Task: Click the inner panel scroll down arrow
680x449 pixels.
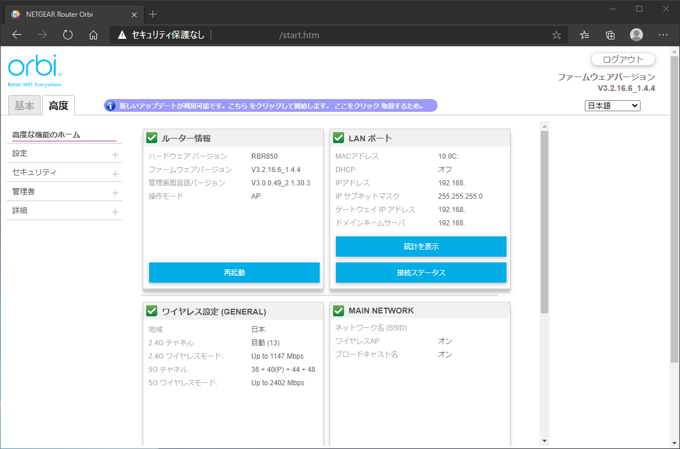Action: (545, 441)
